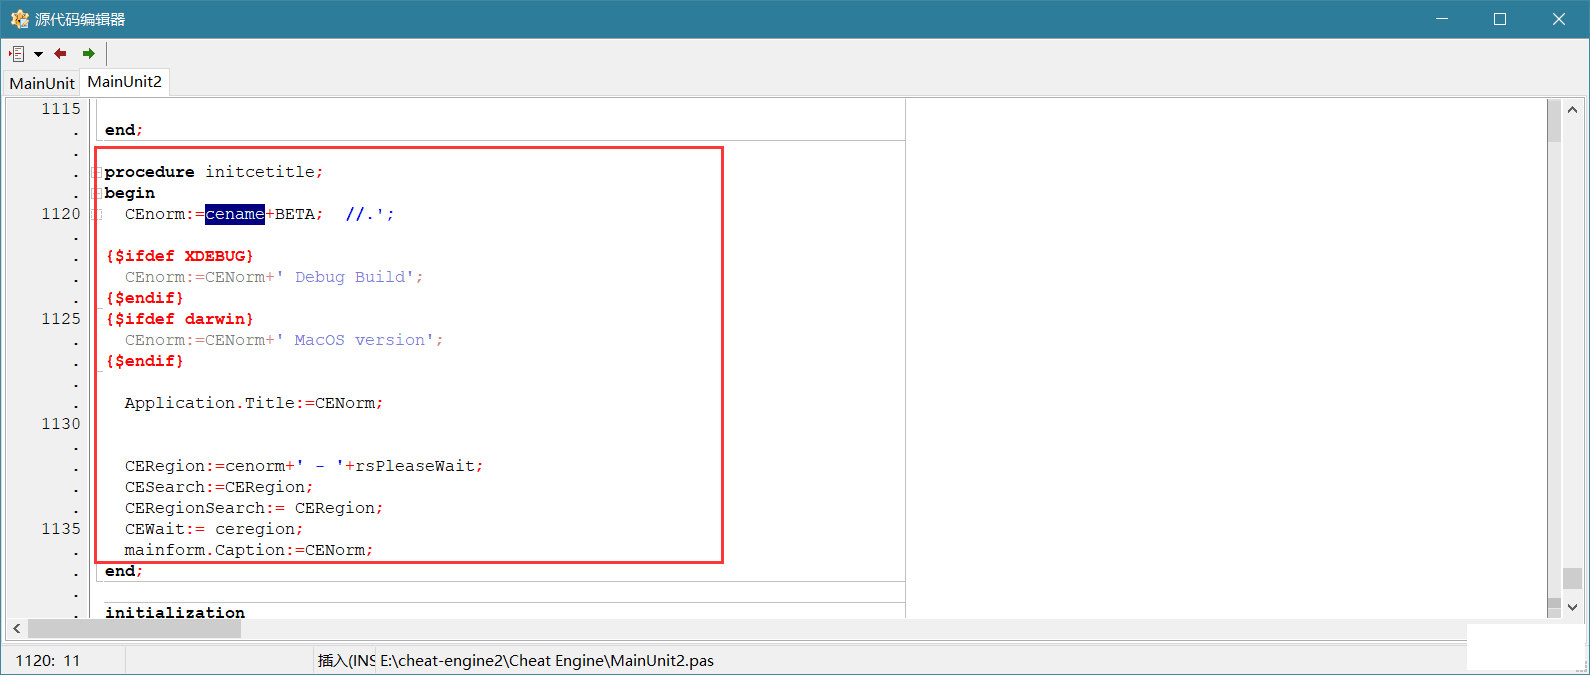Click the jump history list icon

(x=17, y=54)
